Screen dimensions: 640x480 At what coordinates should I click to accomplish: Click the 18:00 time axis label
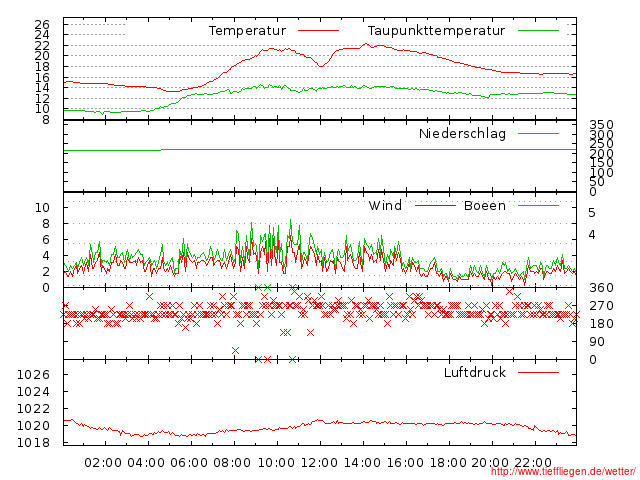[x=448, y=463]
